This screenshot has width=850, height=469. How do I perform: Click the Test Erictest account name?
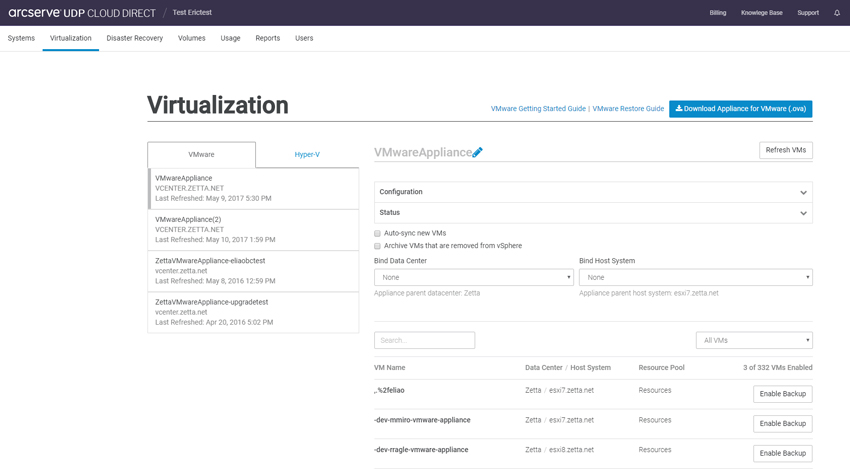click(x=192, y=12)
